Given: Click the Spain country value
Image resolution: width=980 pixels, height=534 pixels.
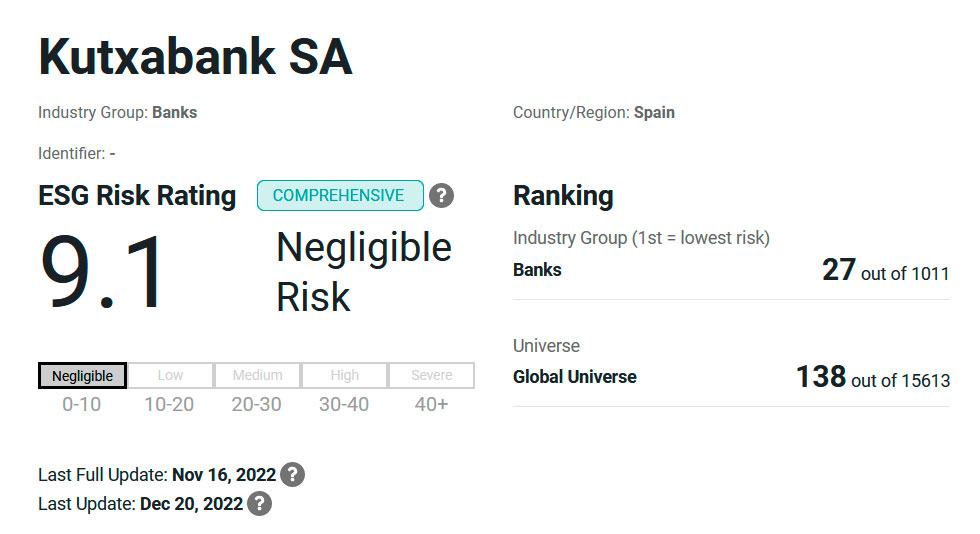Looking at the screenshot, I should click(x=654, y=112).
